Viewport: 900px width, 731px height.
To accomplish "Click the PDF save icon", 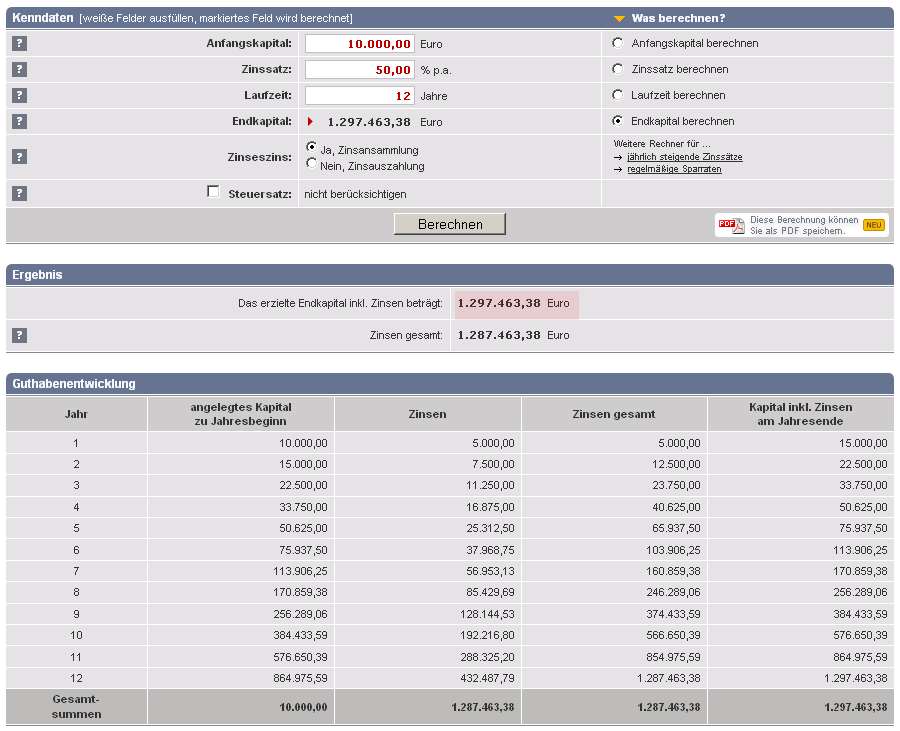I will (x=731, y=225).
